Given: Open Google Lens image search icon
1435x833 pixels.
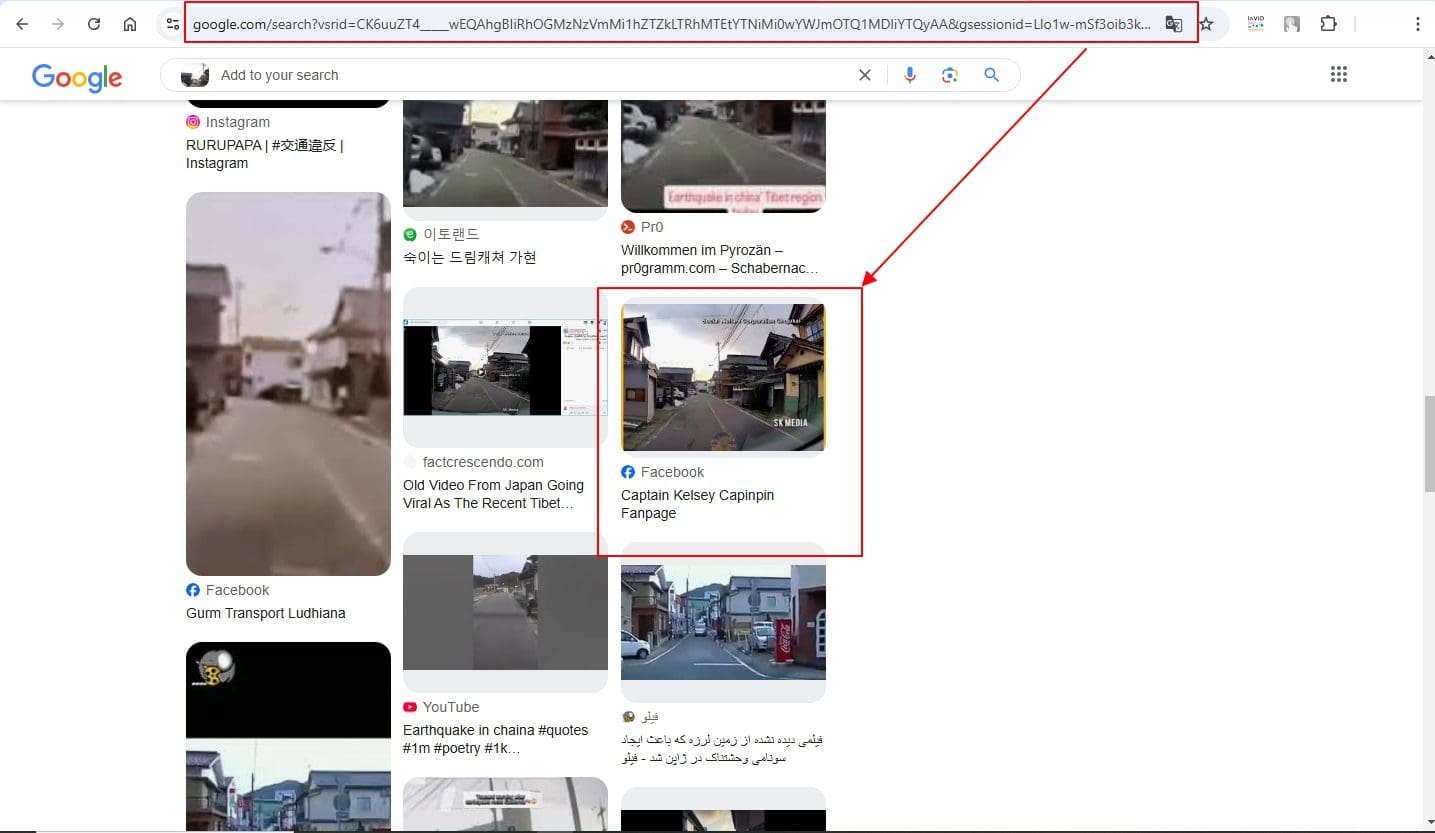Looking at the screenshot, I should tap(950, 75).
